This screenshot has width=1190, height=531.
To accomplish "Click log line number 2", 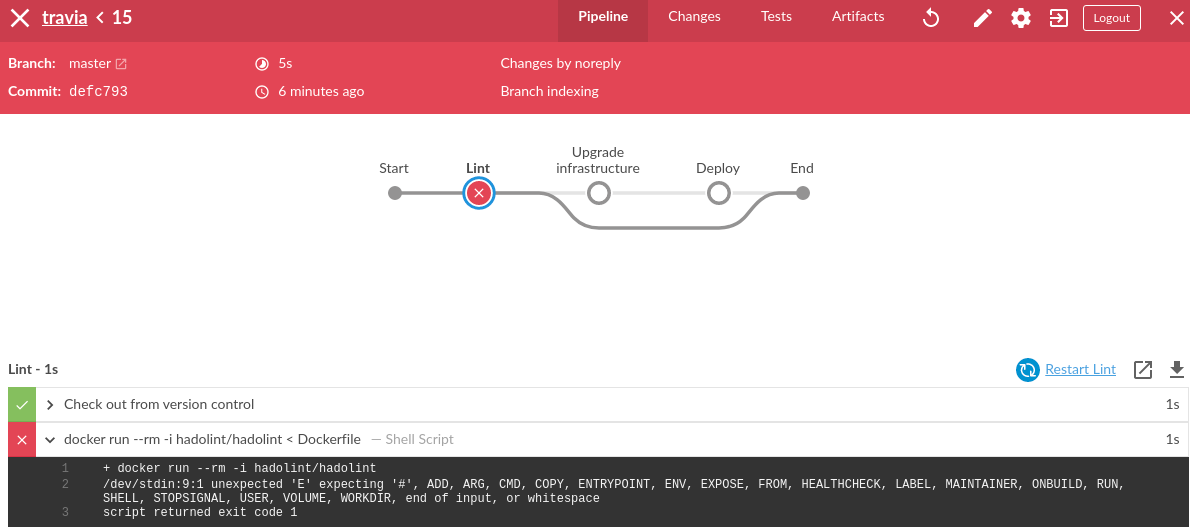I will pos(65,483).
